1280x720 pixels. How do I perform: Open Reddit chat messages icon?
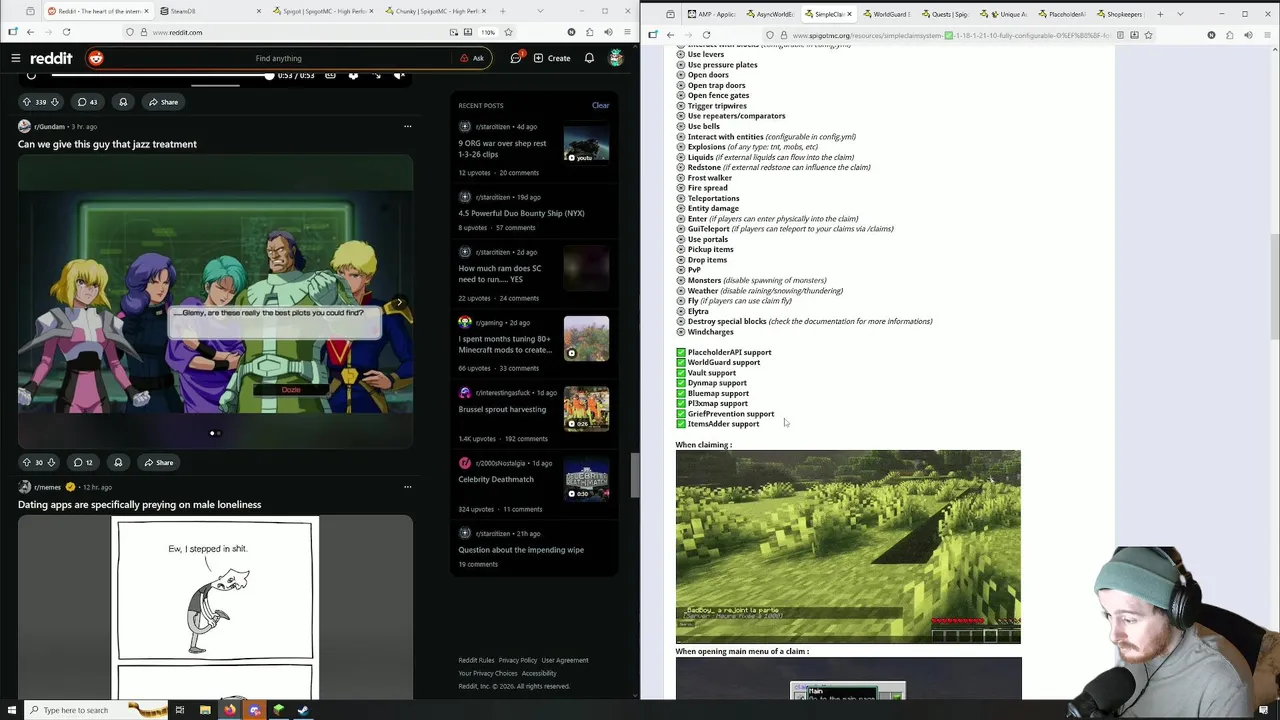(x=516, y=58)
